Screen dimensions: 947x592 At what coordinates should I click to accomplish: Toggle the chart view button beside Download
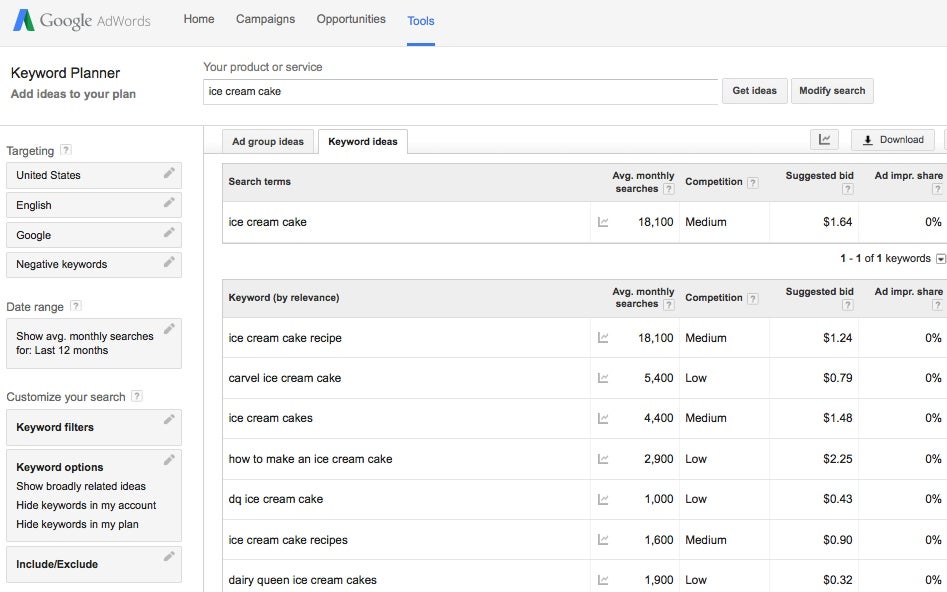click(824, 140)
